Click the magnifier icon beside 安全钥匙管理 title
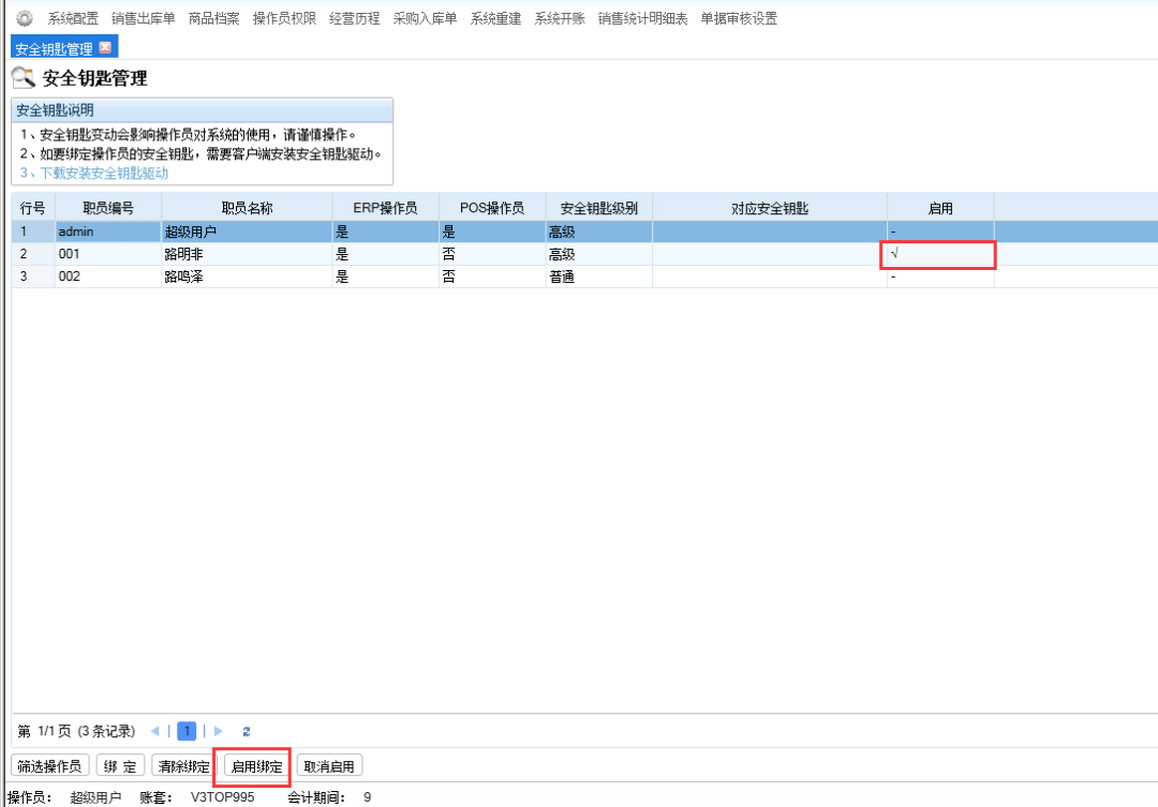 [x=24, y=78]
